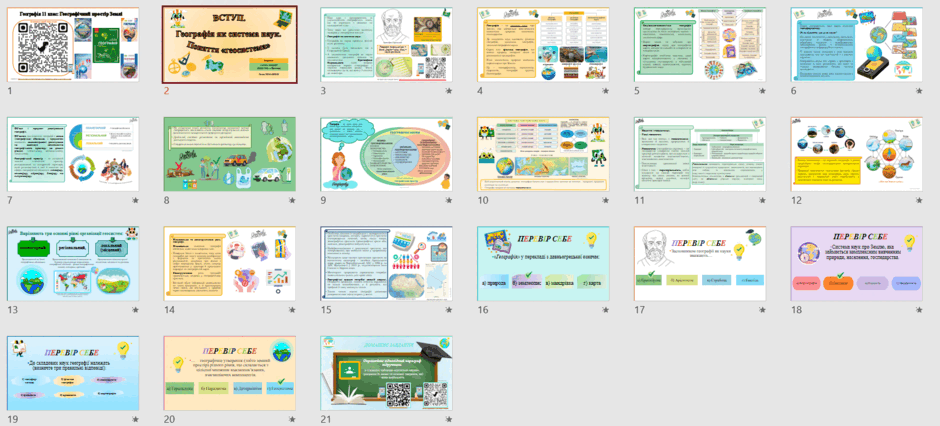
Task: Pick slide 9 with teacher and Venn diagram
Action: point(387,154)
